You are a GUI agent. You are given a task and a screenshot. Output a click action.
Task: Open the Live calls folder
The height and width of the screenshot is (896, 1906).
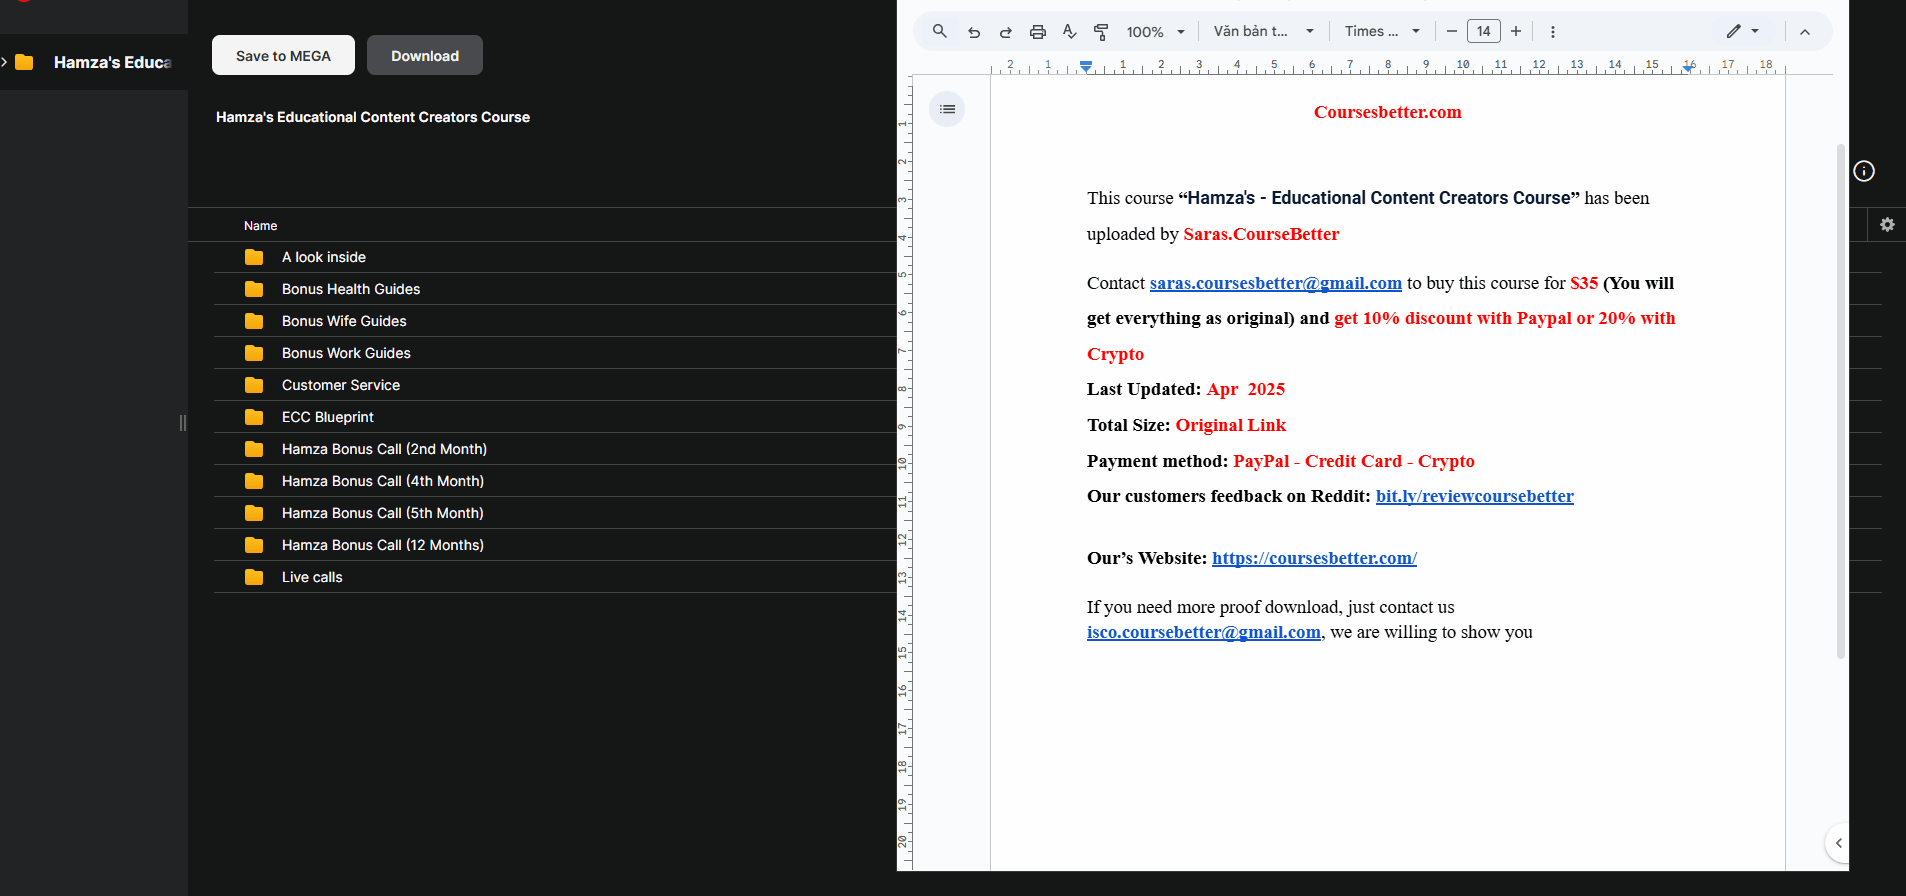point(555,577)
